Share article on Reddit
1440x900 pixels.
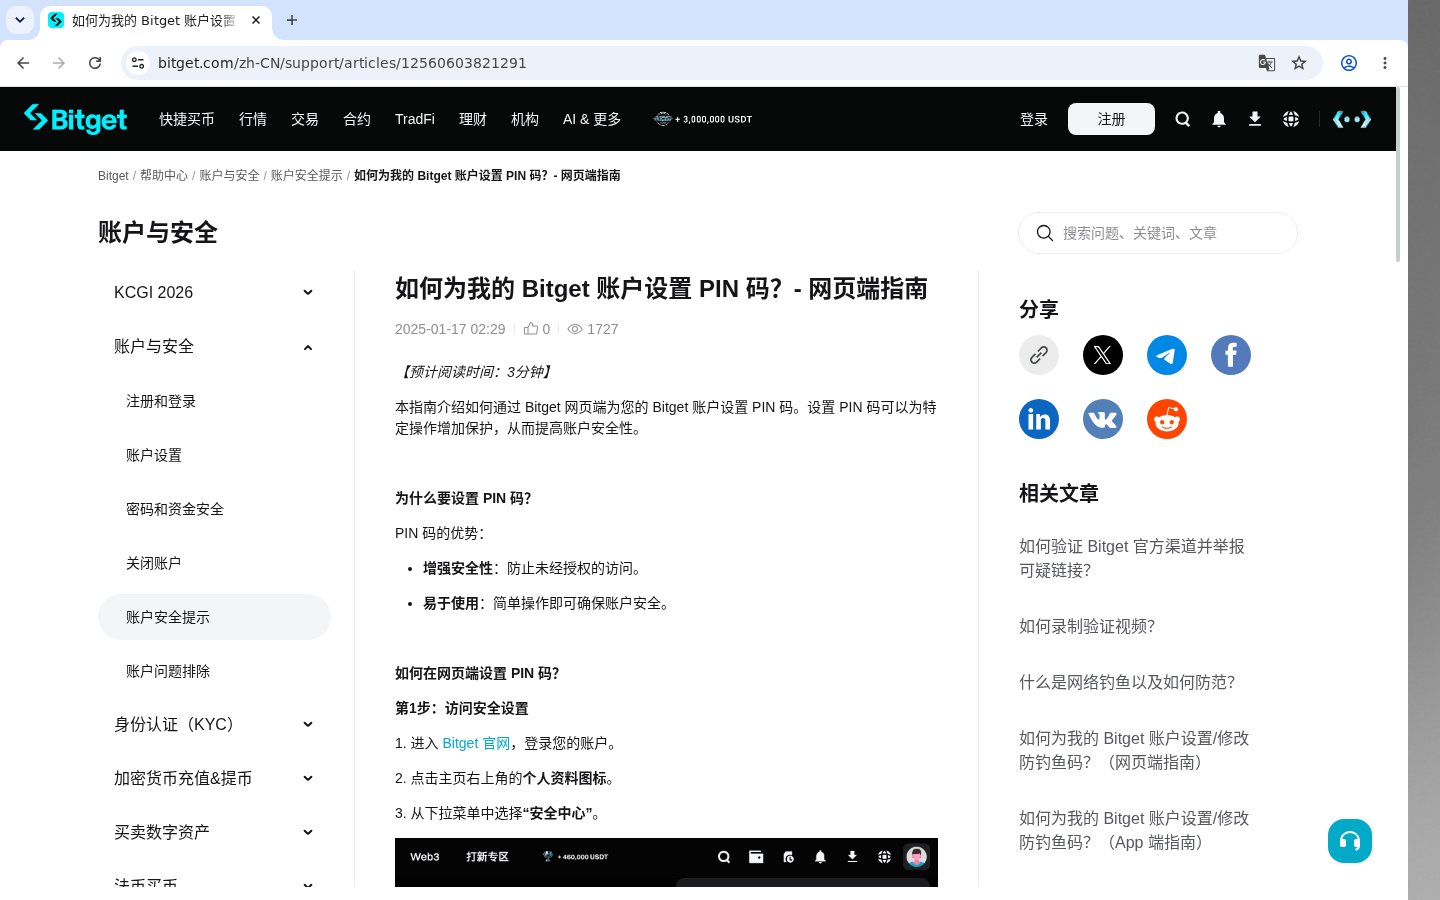tap(1167, 419)
